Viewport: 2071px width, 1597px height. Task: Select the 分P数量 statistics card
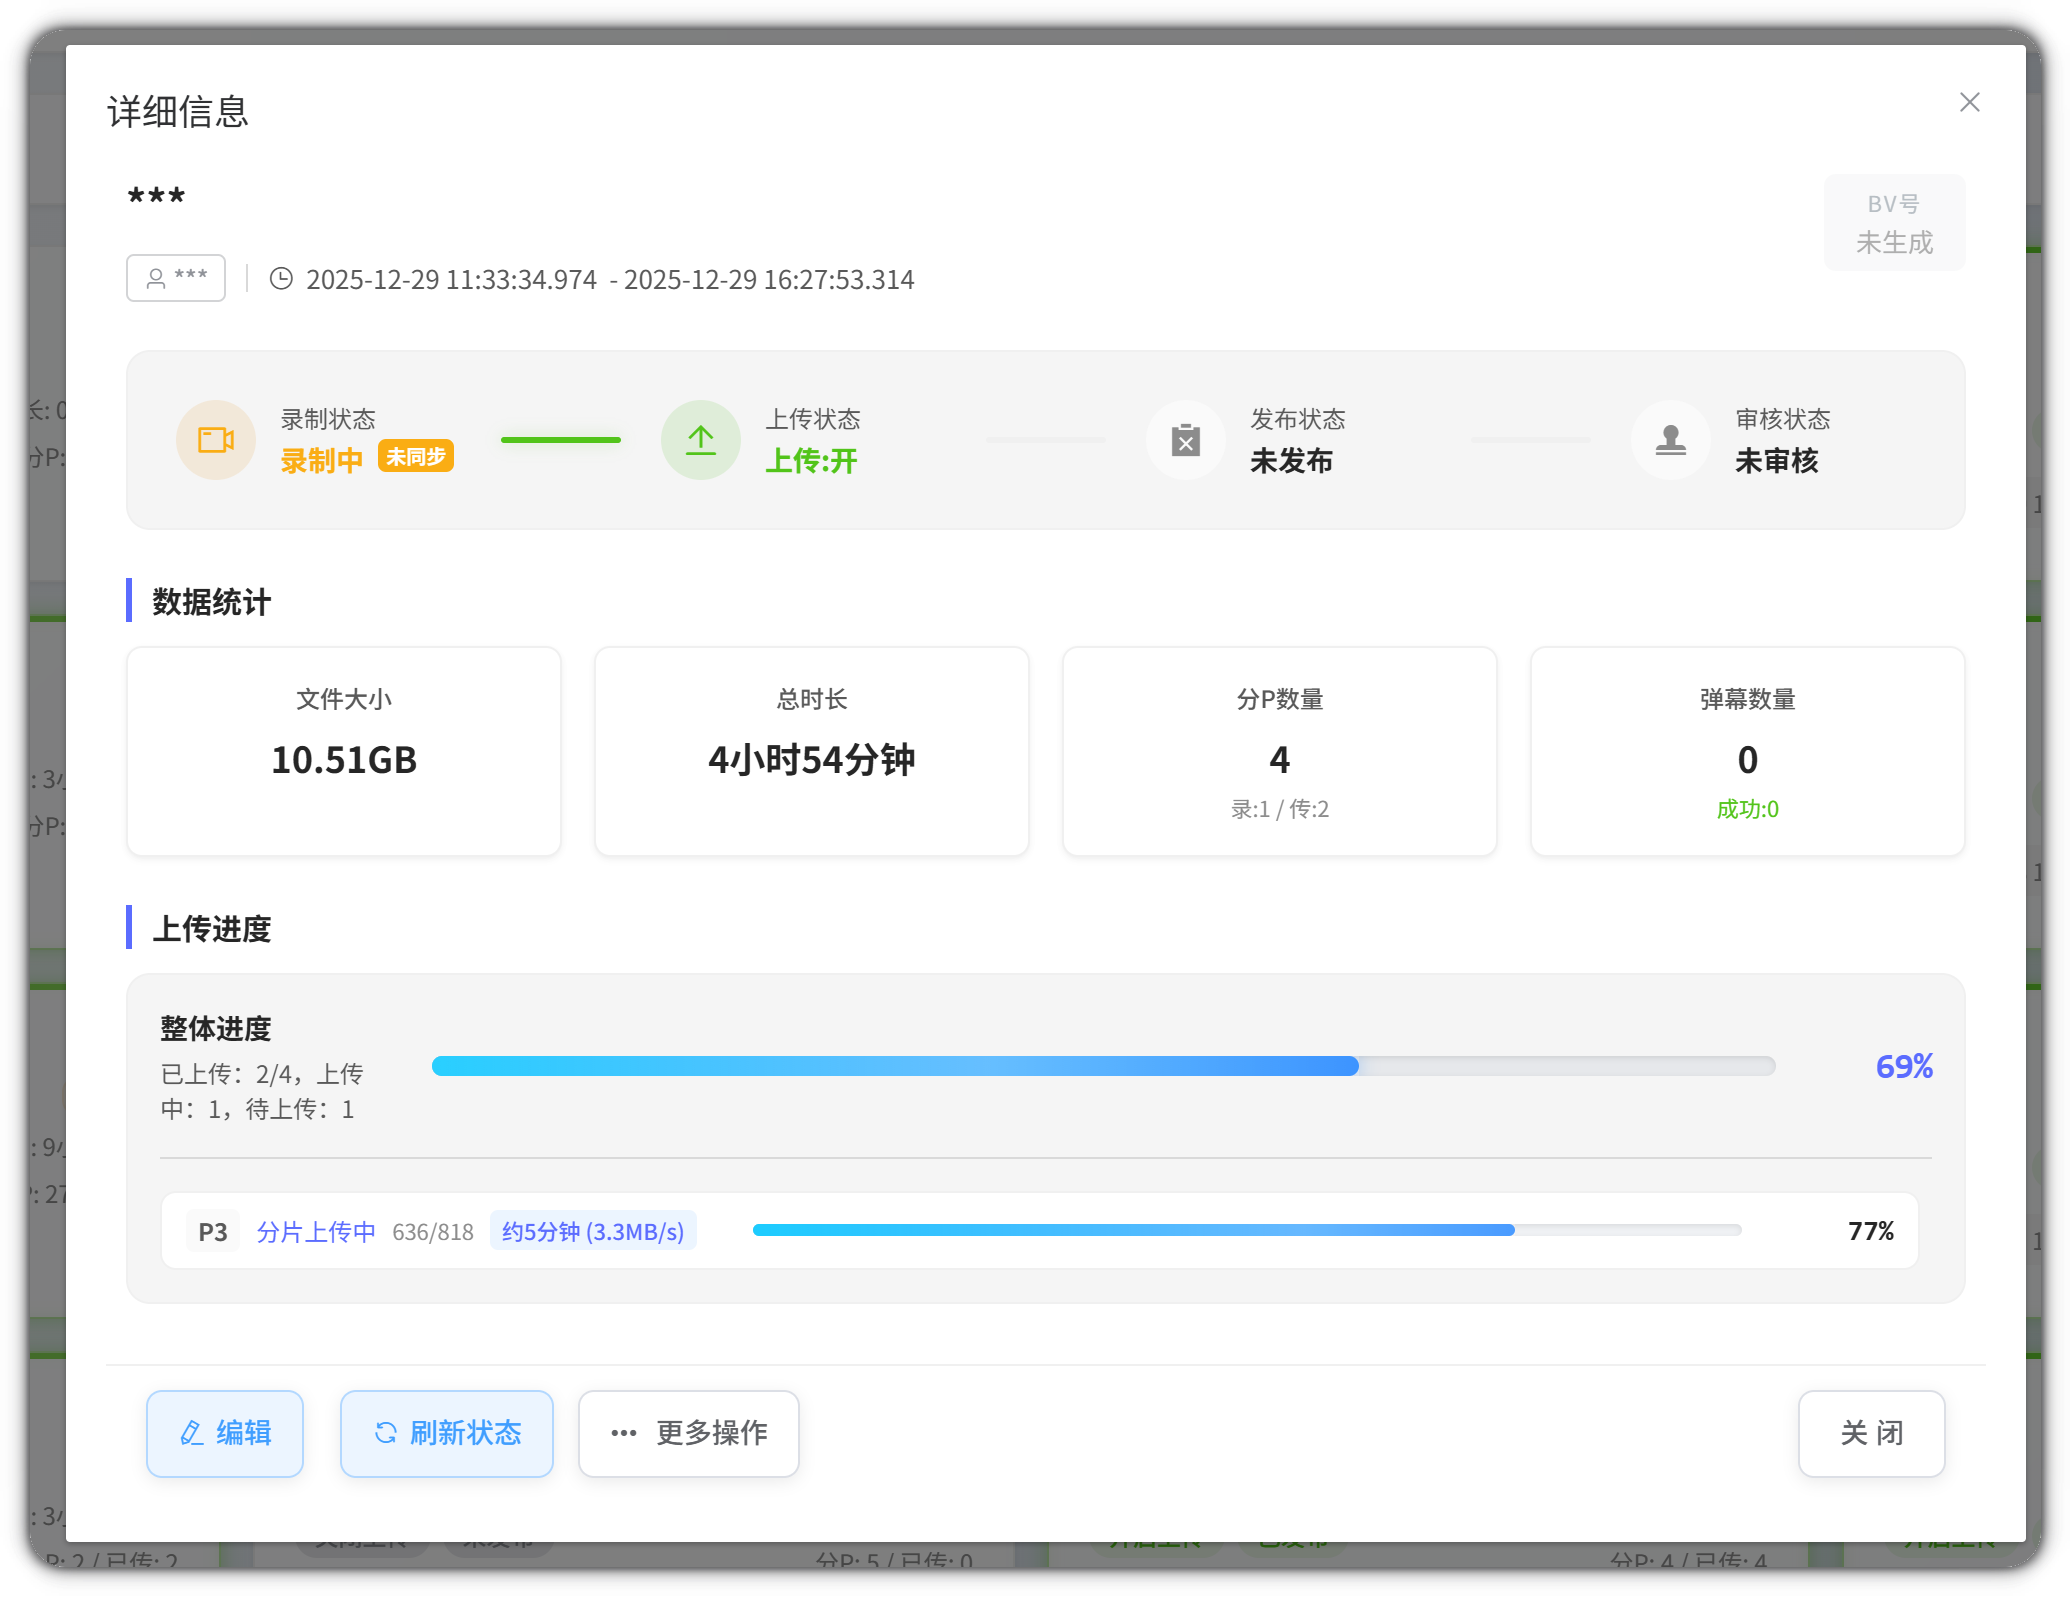click(x=1279, y=751)
